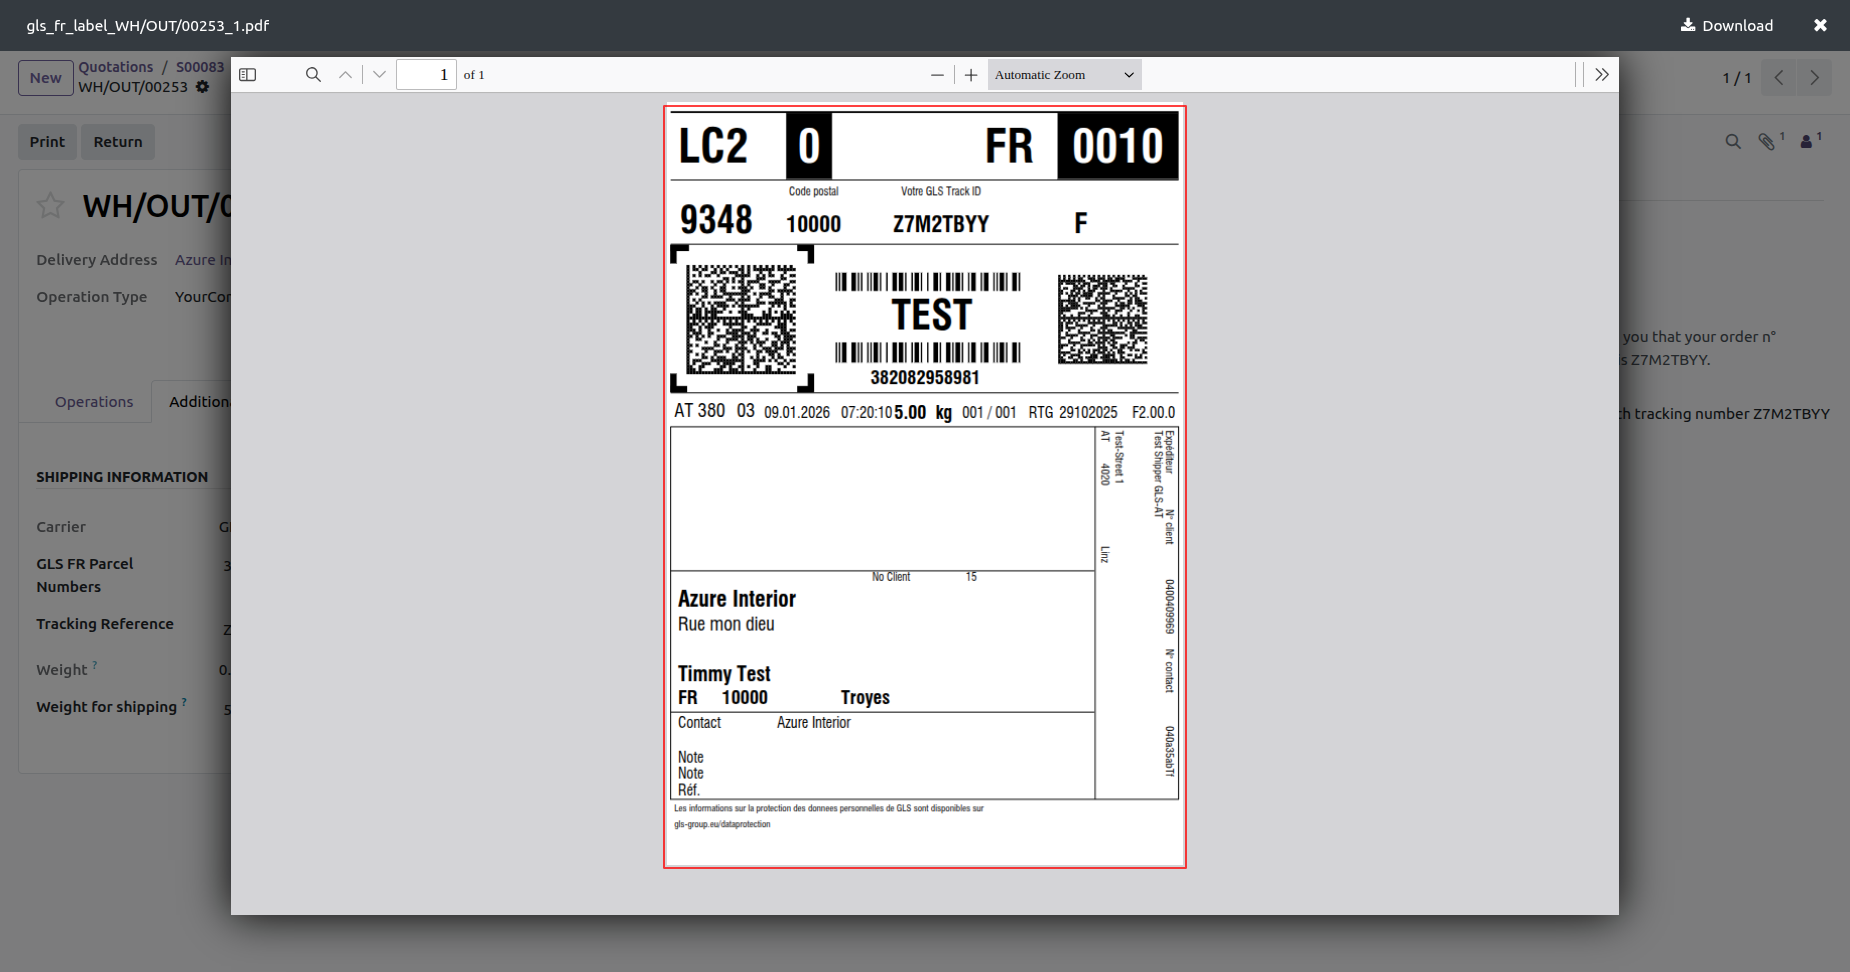The height and width of the screenshot is (972, 1850).
Task: Click the left data matrix code on label
Action: coord(741,319)
